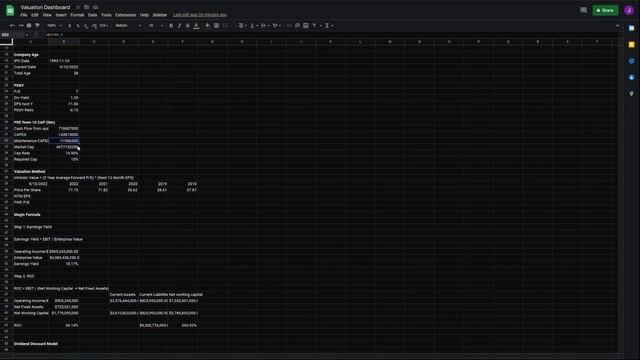Image resolution: width=640 pixels, height=360 pixels.
Task: Open the Data menu
Action: 92,15
